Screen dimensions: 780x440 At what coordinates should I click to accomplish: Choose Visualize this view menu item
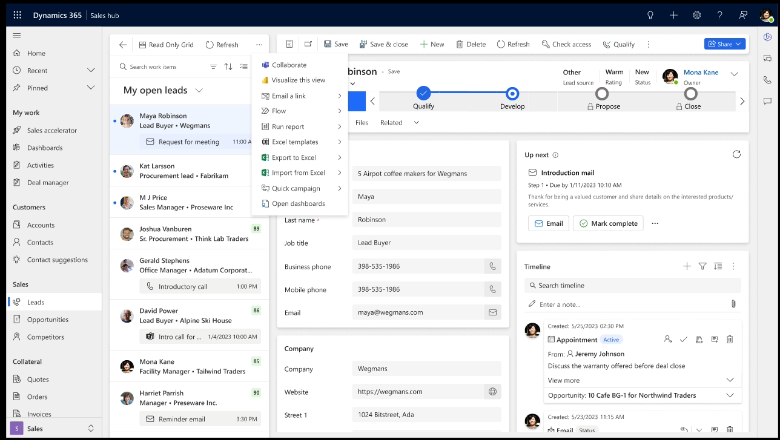[x=299, y=80]
